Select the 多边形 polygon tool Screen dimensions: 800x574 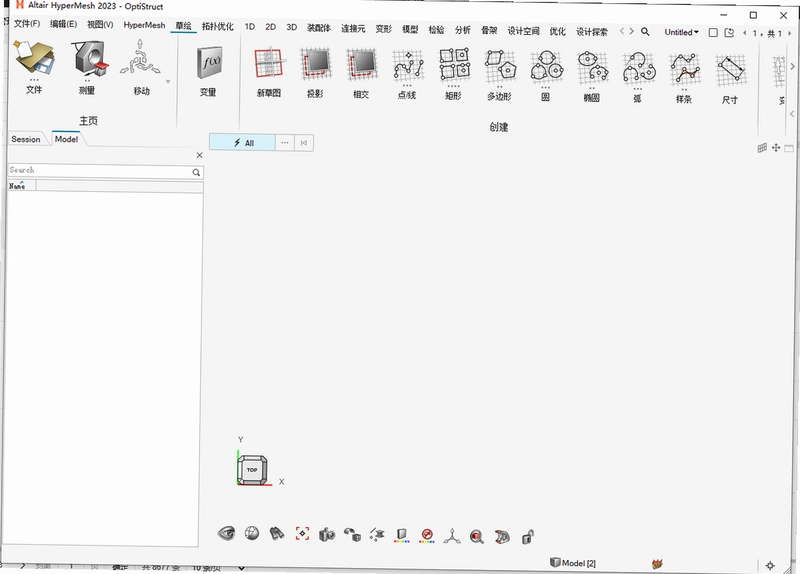click(500, 66)
